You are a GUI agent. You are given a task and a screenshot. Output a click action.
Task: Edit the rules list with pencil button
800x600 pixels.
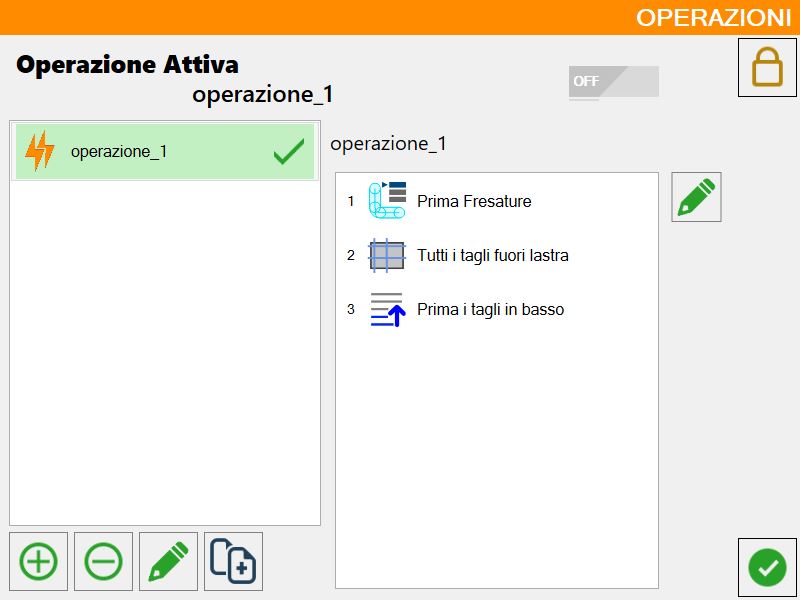pos(696,197)
